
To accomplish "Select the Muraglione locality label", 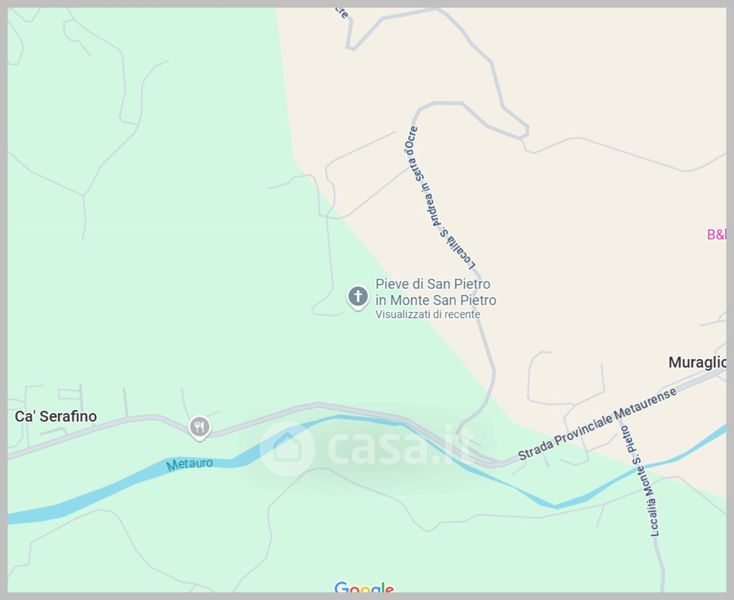I will pos(697,362).
